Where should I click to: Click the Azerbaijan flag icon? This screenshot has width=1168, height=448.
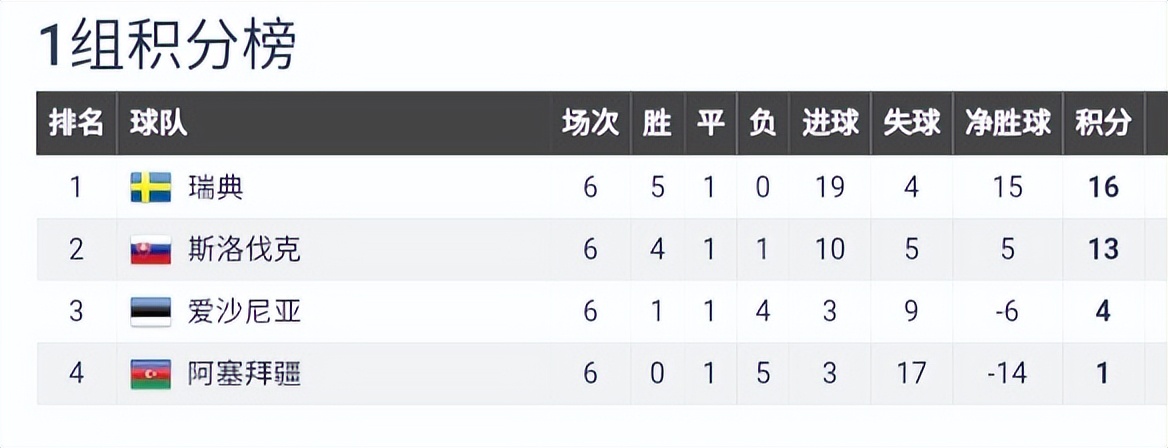(150, 374)
